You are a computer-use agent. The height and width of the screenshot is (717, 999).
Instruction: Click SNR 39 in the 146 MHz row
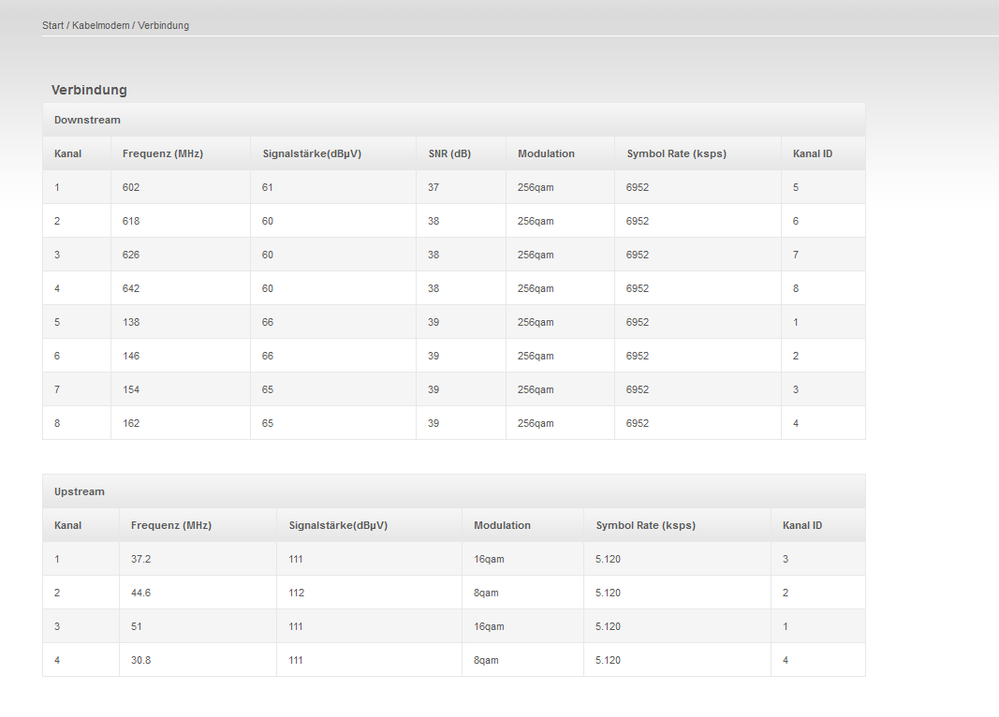click(x=433, y=356)
